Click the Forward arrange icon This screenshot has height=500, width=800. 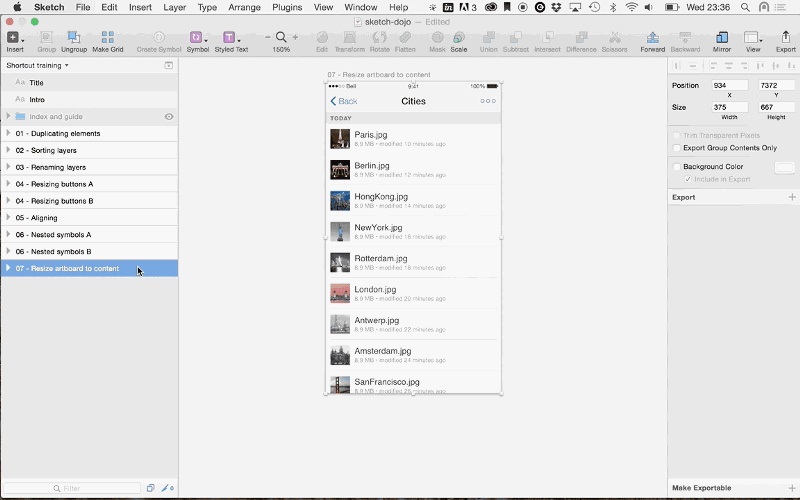(652, 38)
